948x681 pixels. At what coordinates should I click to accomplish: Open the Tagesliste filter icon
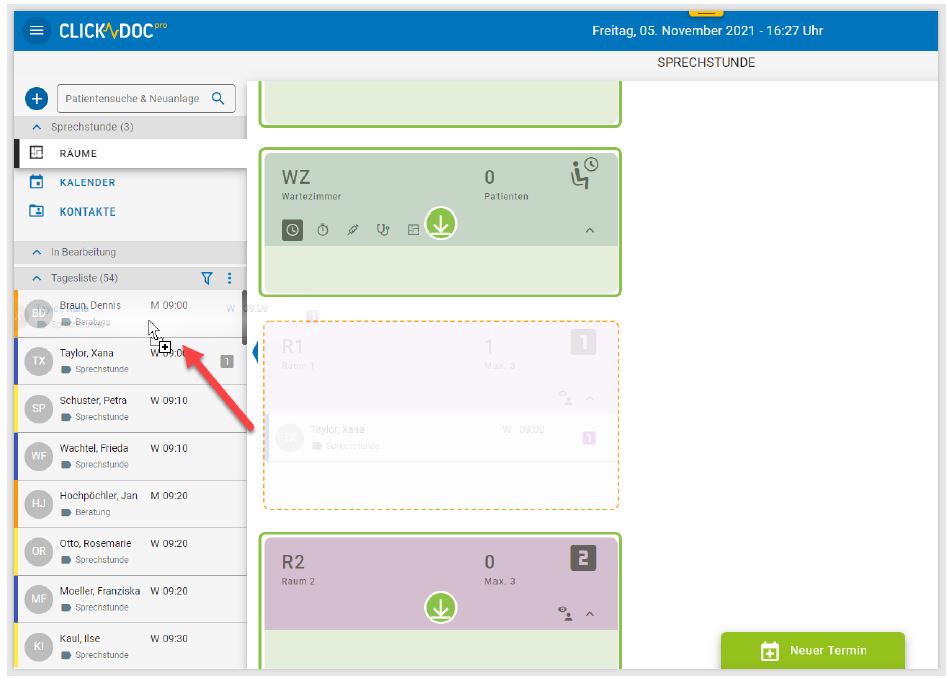coord(208,278)
